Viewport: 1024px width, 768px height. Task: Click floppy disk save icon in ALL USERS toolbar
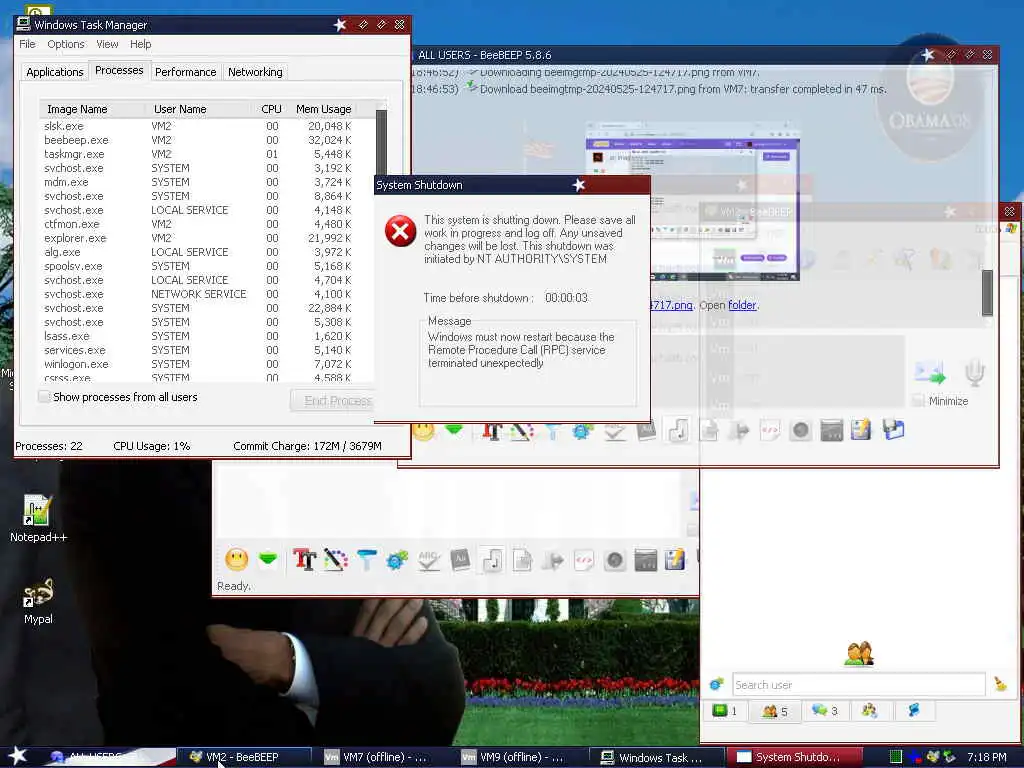click(893, 430)
